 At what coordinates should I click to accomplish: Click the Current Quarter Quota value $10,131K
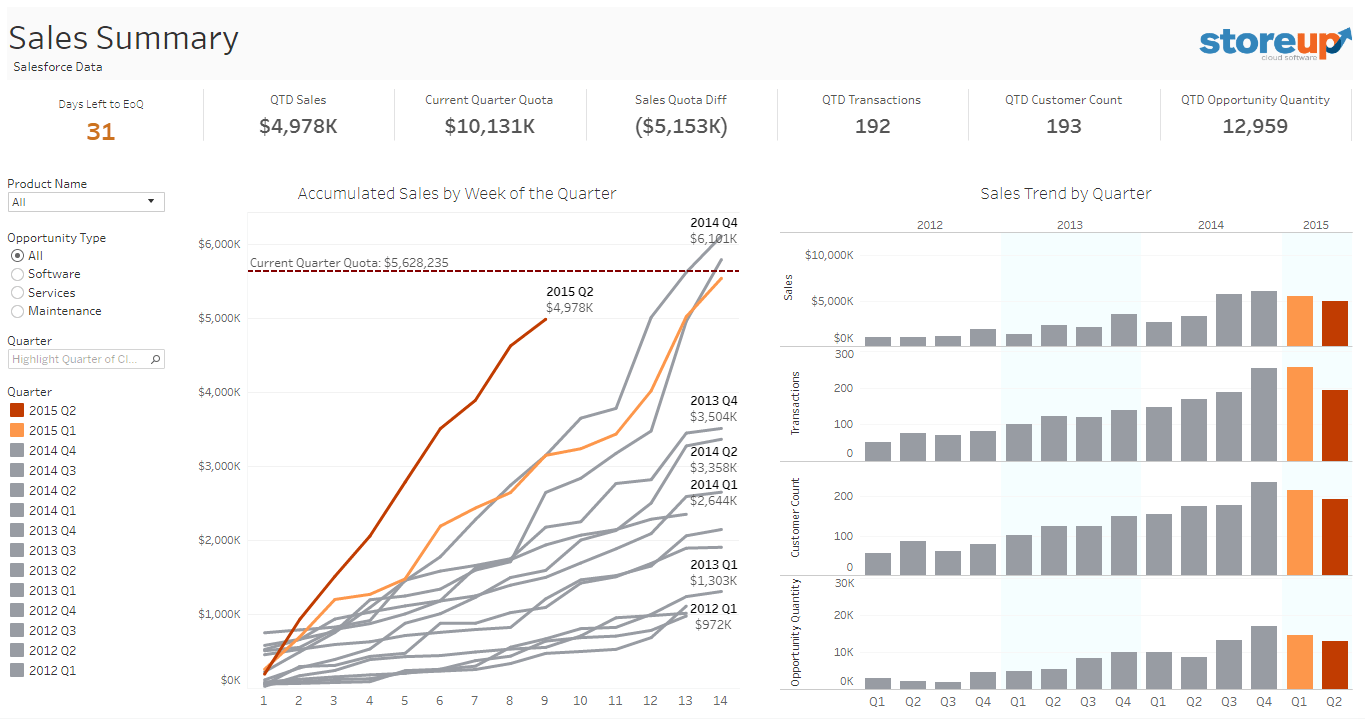(x=489, y=126)
